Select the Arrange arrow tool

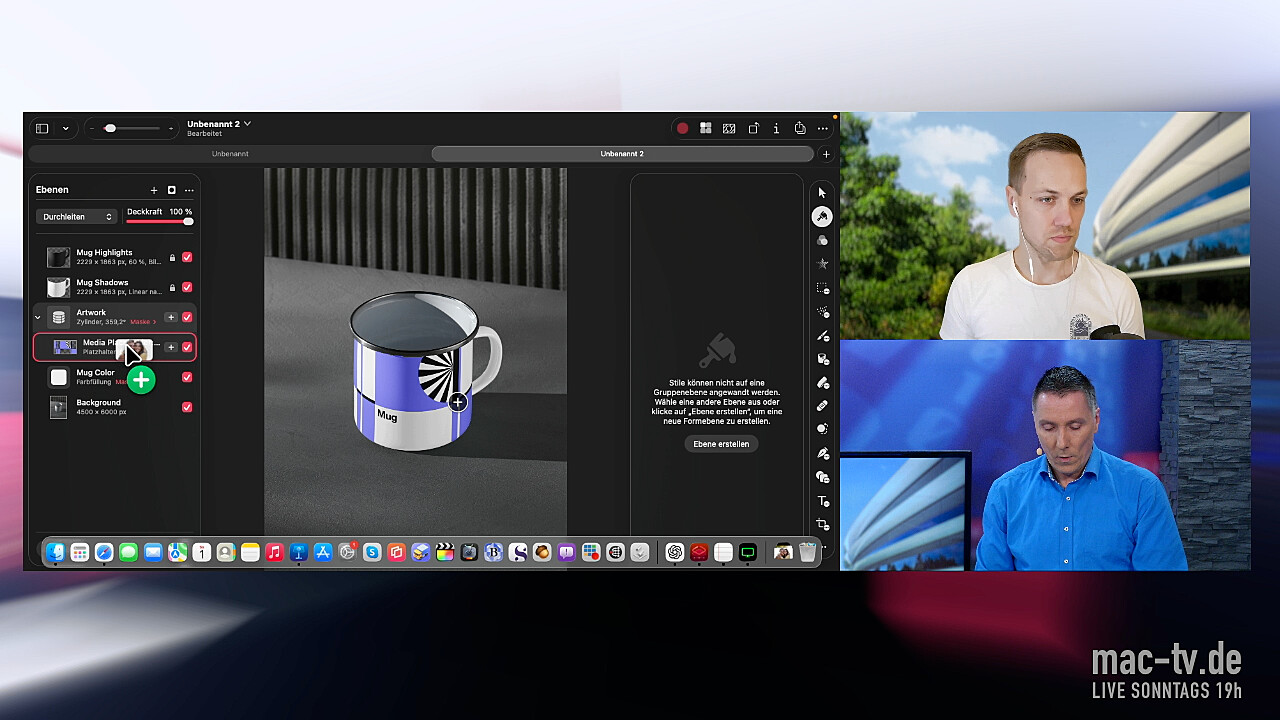tap(822, 193)
